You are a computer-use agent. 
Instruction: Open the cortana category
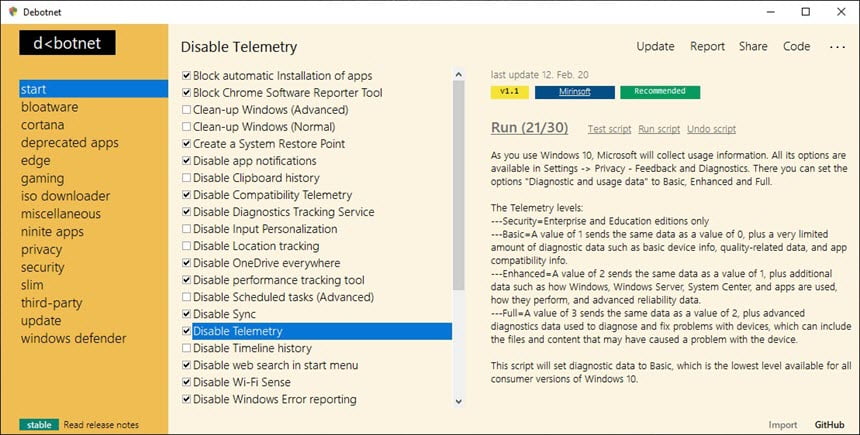[42, 125]
